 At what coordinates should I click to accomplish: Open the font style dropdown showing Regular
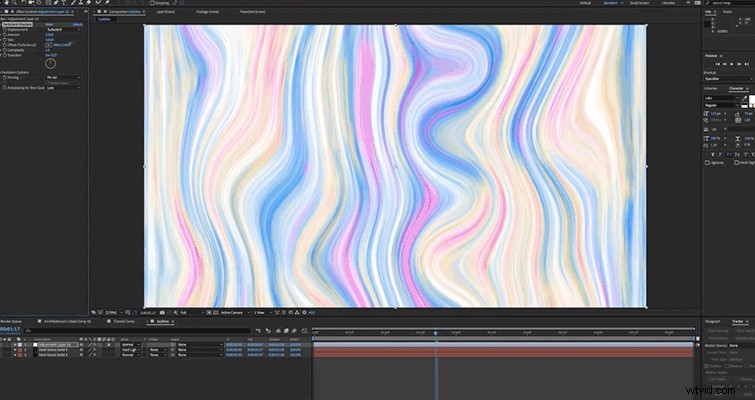click(721, 105)
